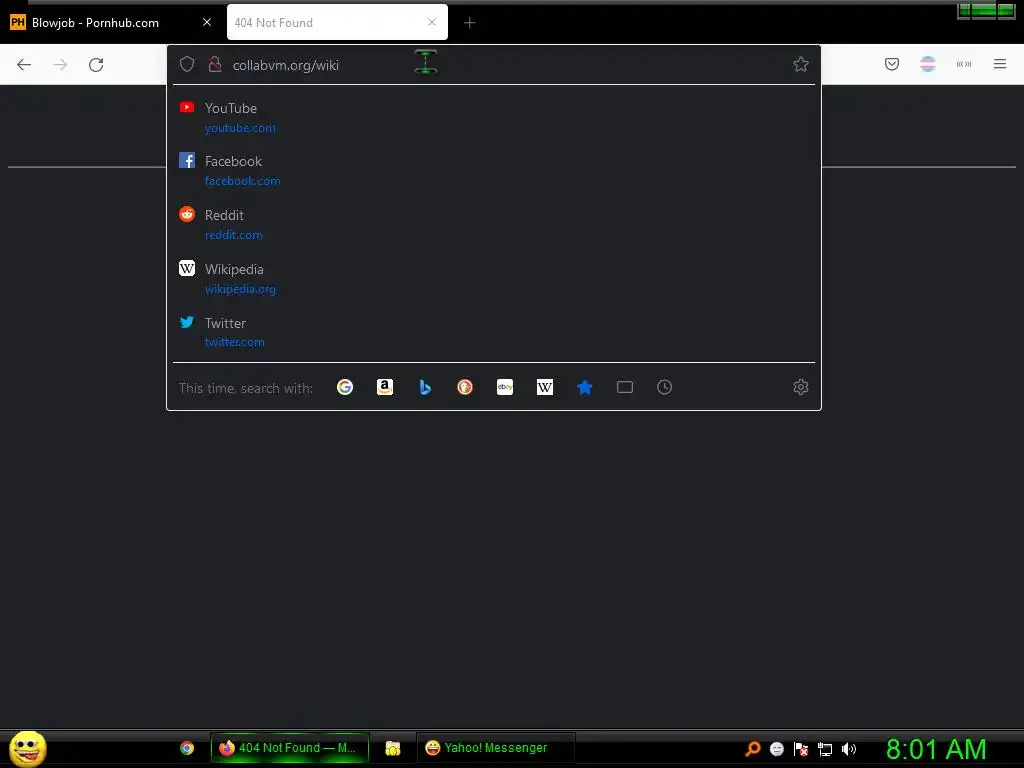Launch Chrome from the taskbar
The image size is (1024, 768).
pos(187,748)
